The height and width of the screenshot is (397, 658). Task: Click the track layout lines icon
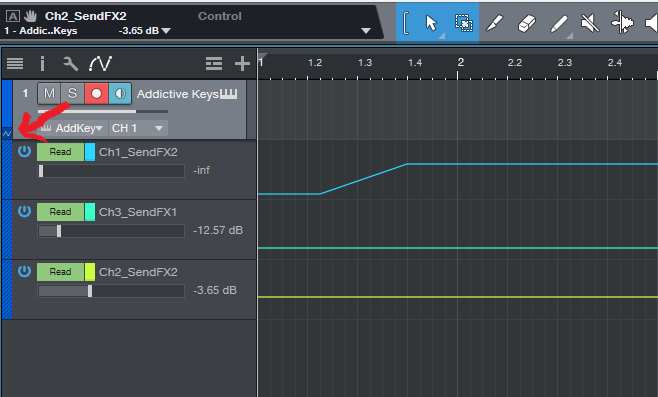tap(214, 64)
